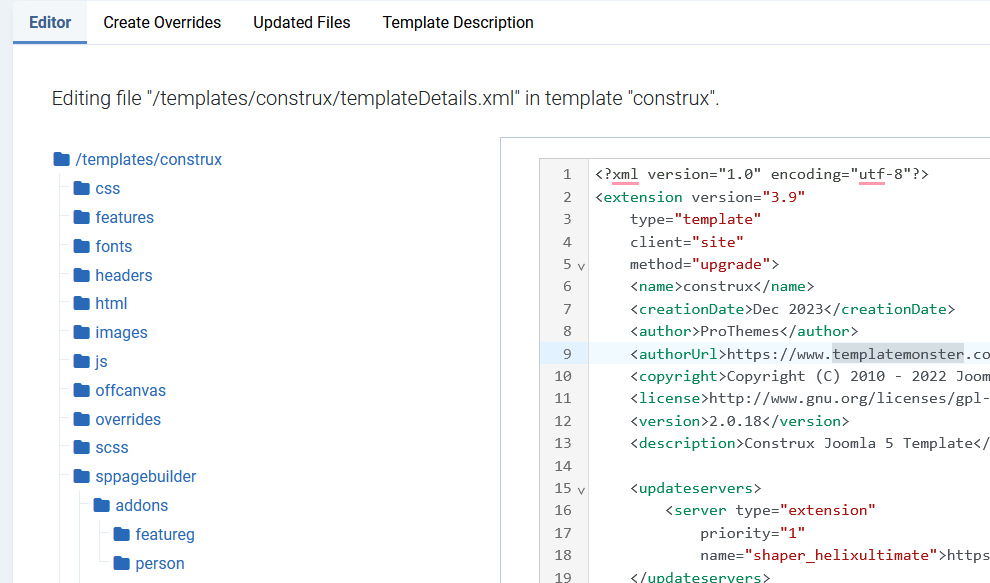Collapse the sppagebuilder folder
The height and width of the screenshot is (583, 990).
point(145,477)
